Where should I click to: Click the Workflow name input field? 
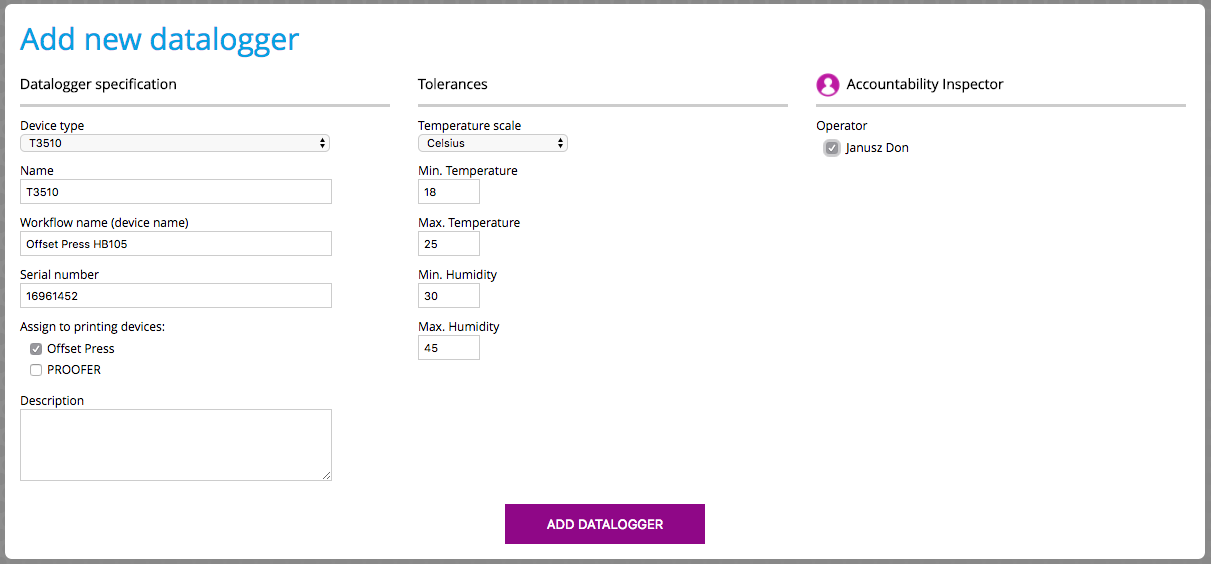176,244
